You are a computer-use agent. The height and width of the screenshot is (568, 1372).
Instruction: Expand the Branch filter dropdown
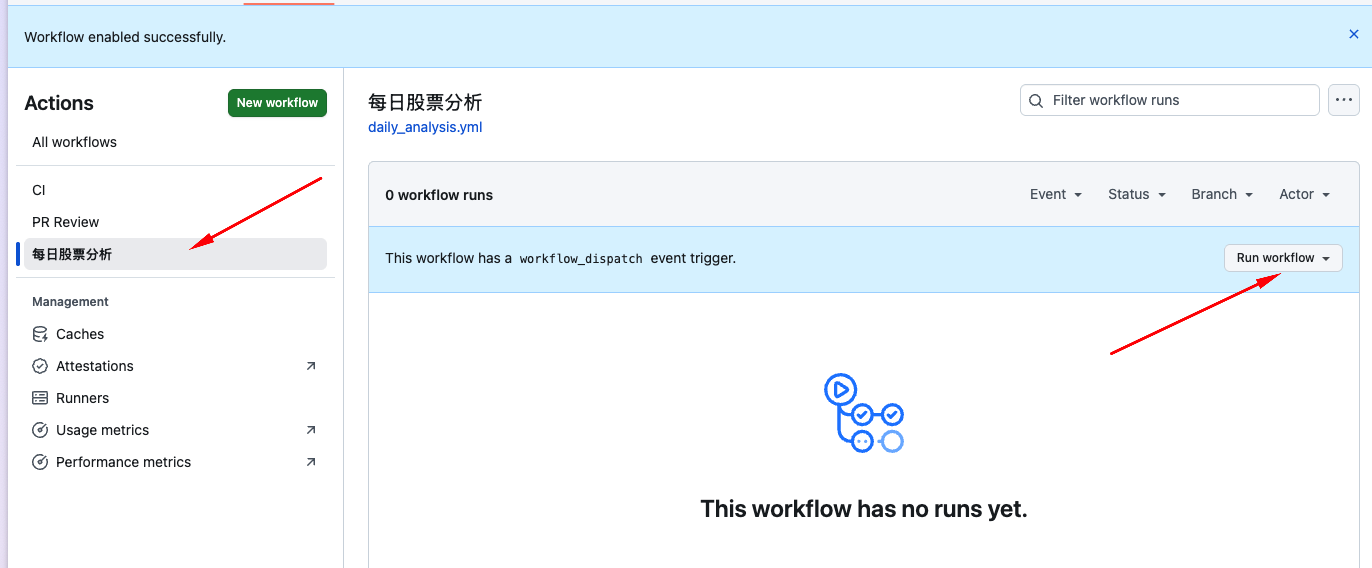coord(1222,194)
